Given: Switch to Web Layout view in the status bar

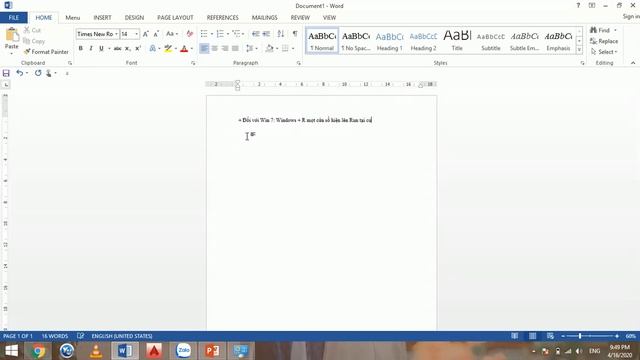Looking at the screenshot, I should [x=550, y=336].
